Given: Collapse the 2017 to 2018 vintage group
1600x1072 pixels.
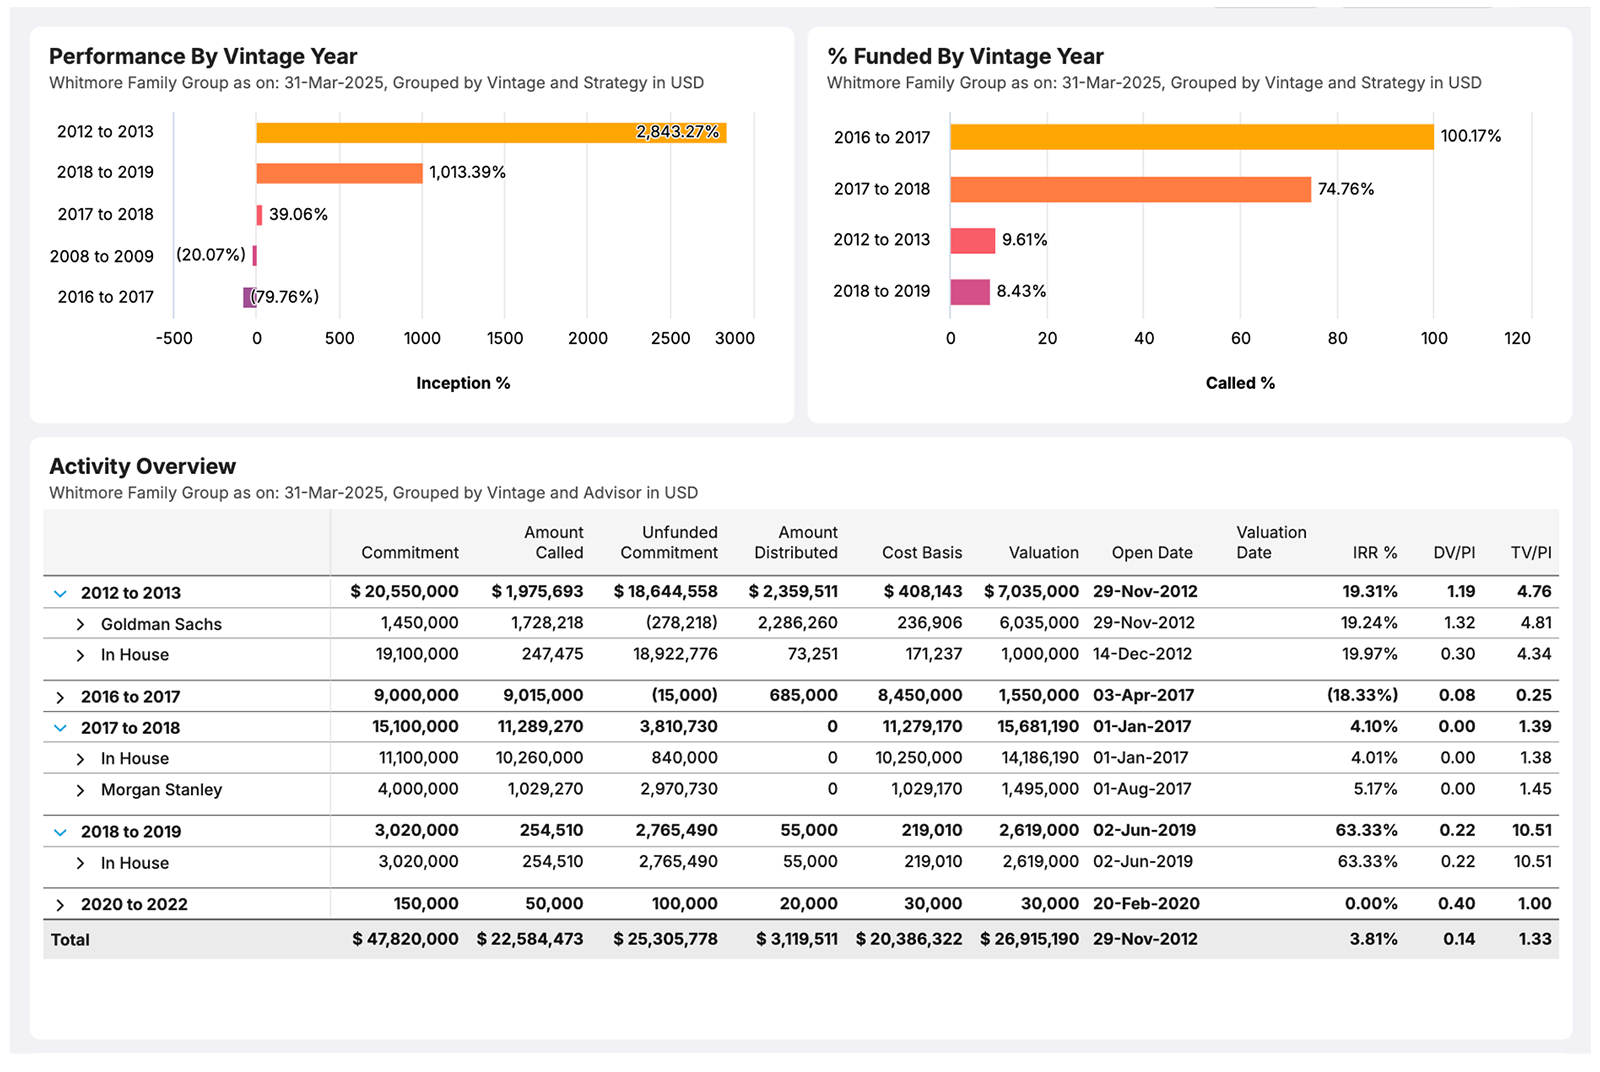Looking at the screenshot, I should click(61, 727).
